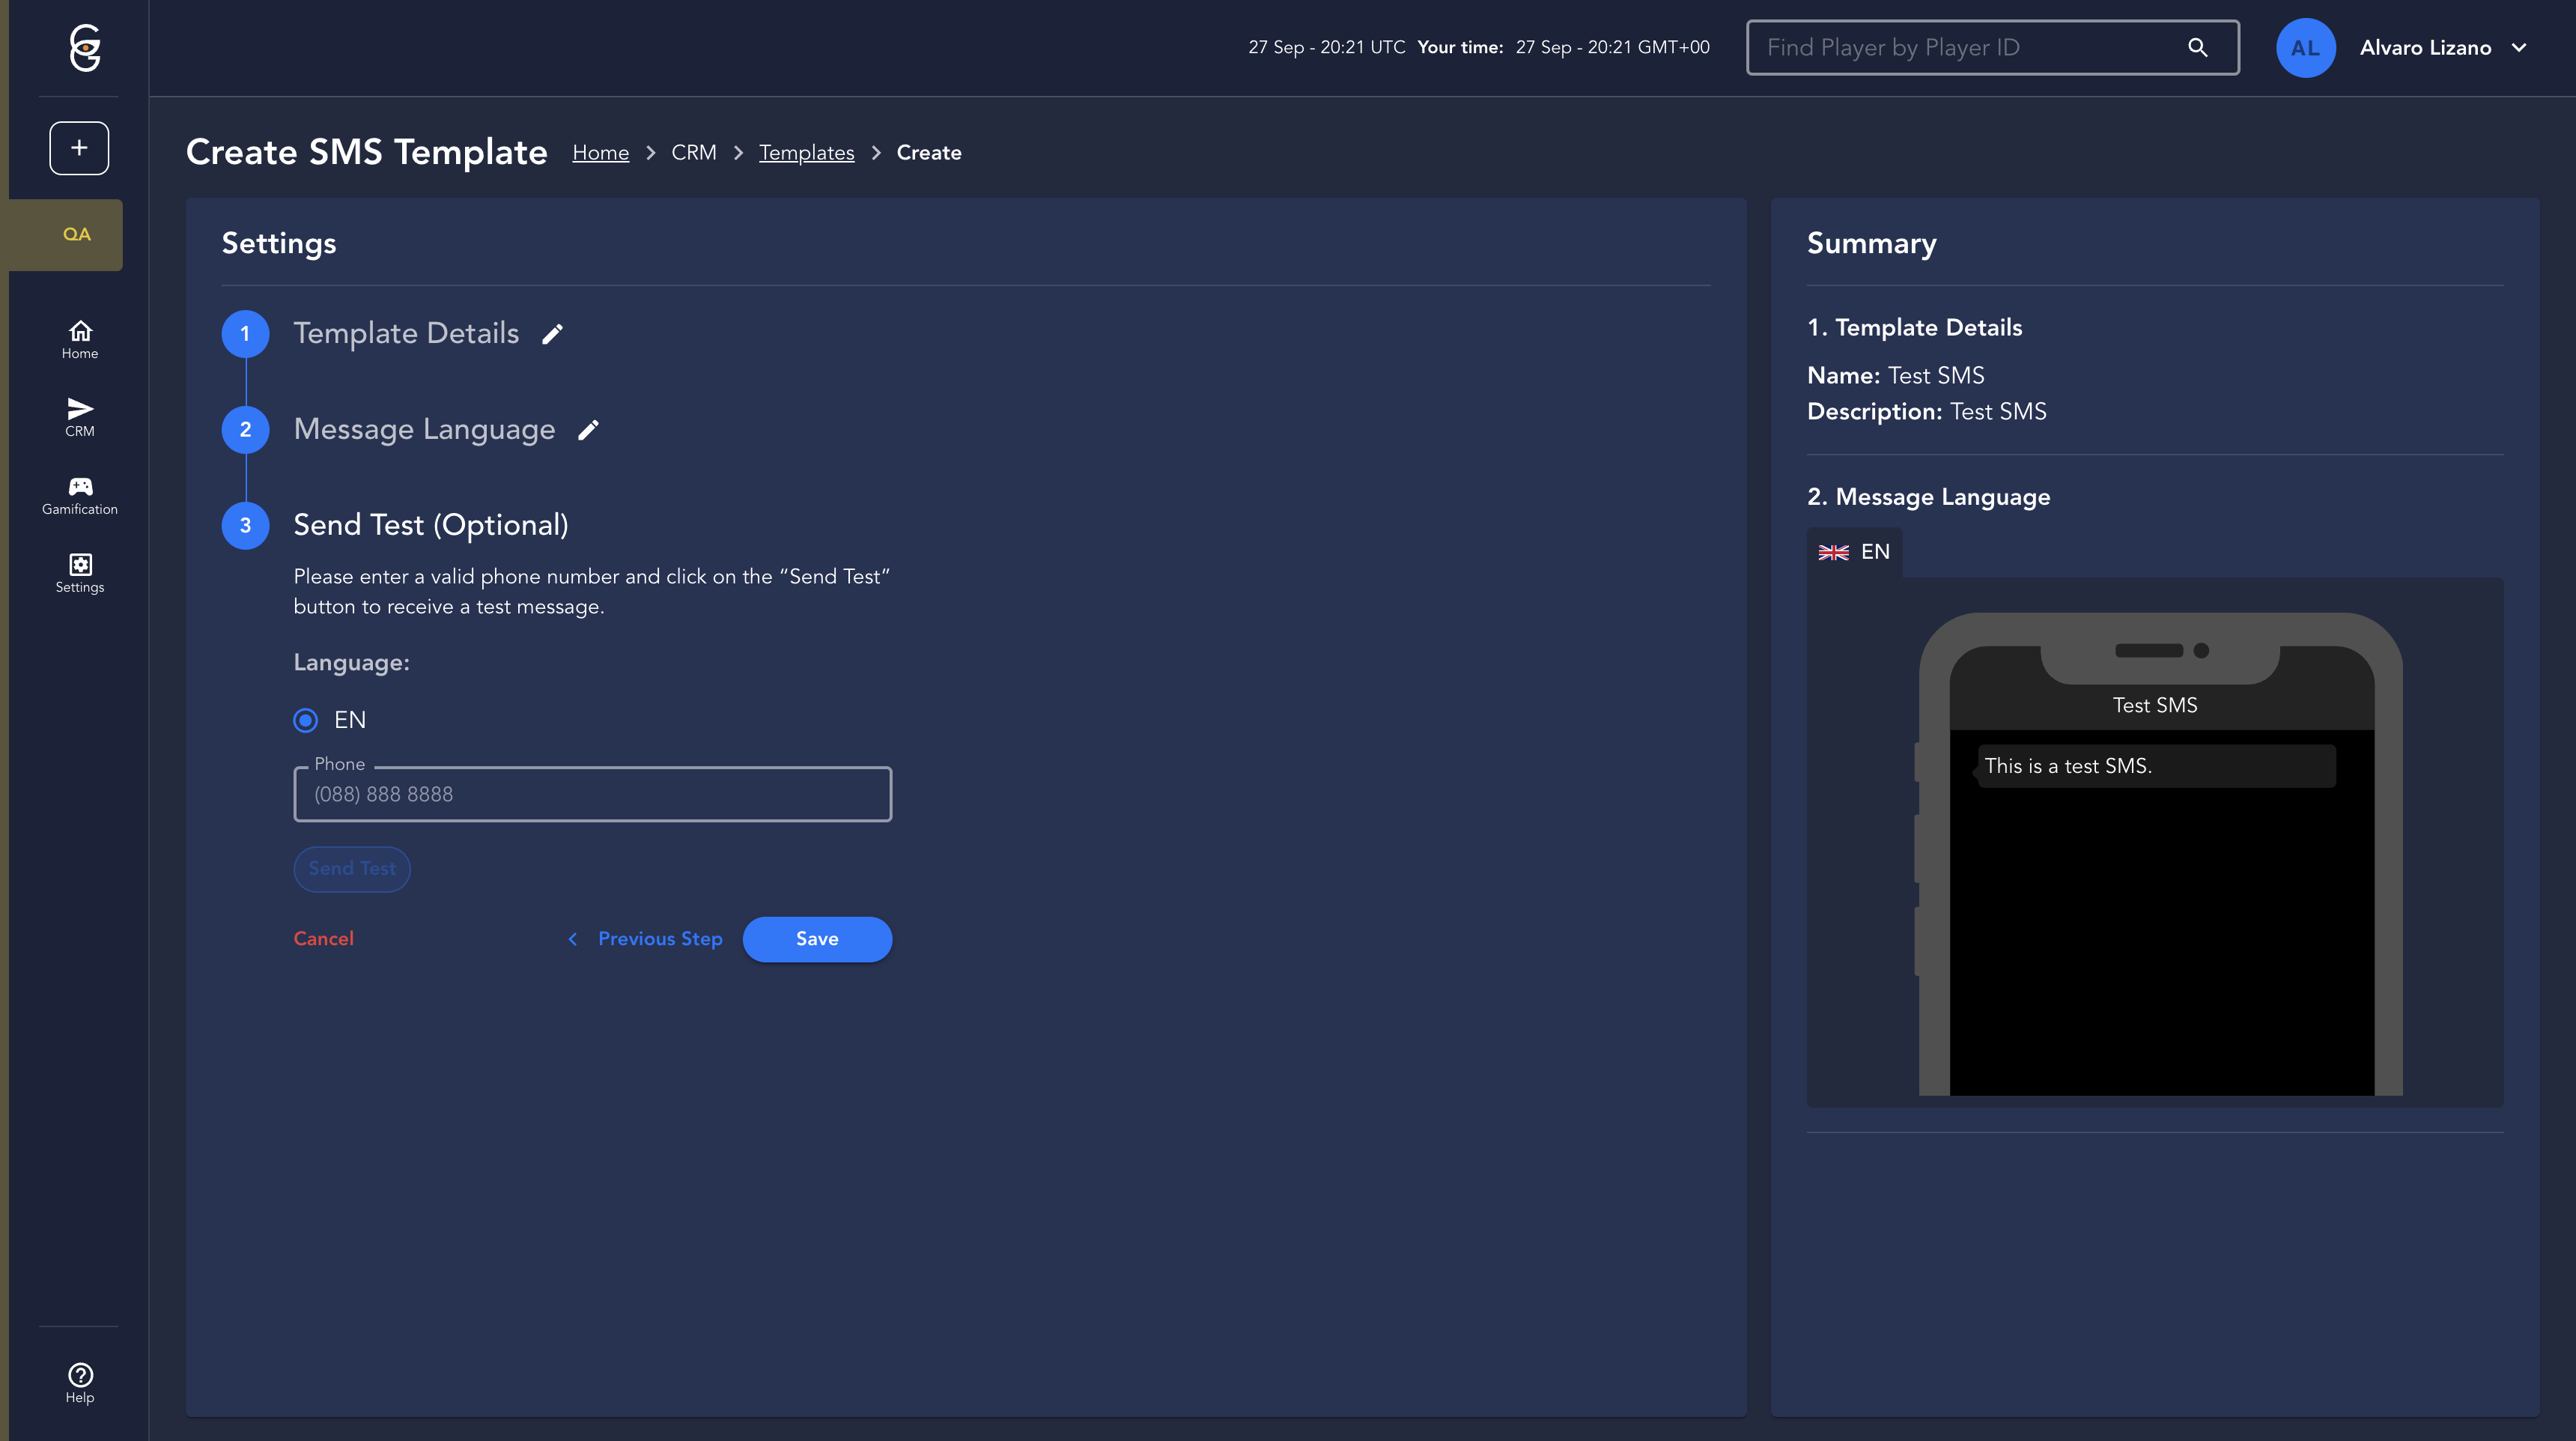Expand the Alvaro Lizano user menu
Viewport: 2576px width, 1441px height.
[2519, 47]
